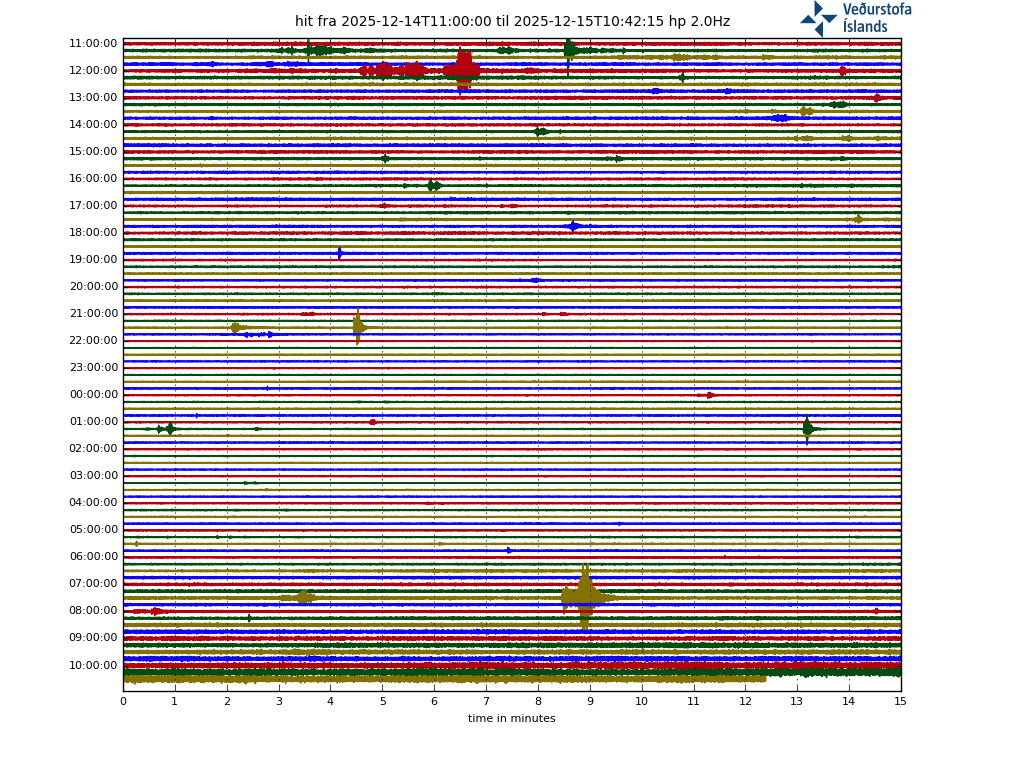Select the 11:00:00 time label
This screenshot has width=1024, height=768.
93,44
